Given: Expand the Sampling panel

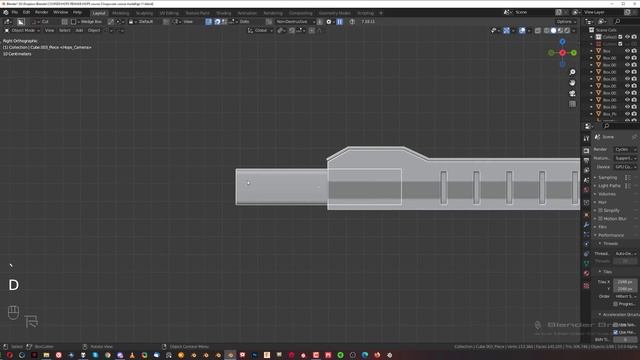Looking at the screenshot, I should click(x=607, y=178).
